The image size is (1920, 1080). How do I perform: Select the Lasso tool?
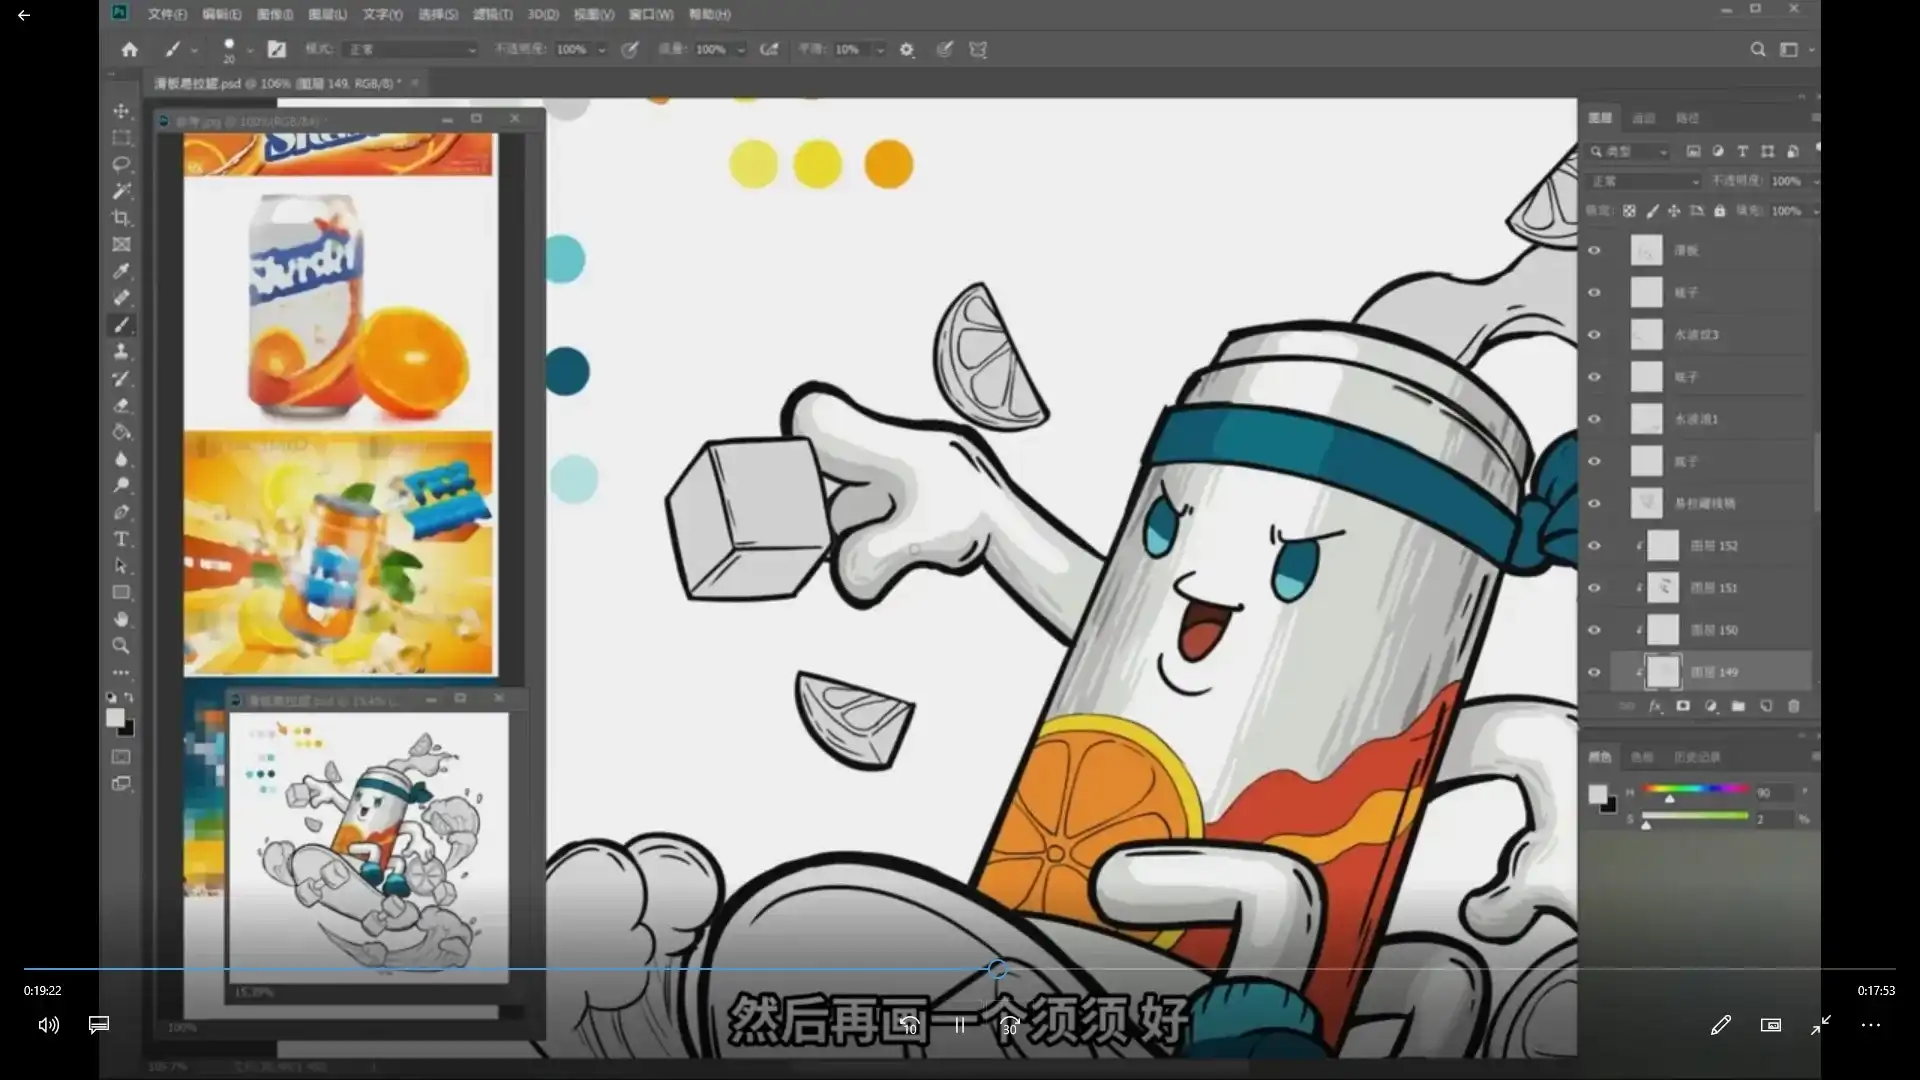point(121,164)
